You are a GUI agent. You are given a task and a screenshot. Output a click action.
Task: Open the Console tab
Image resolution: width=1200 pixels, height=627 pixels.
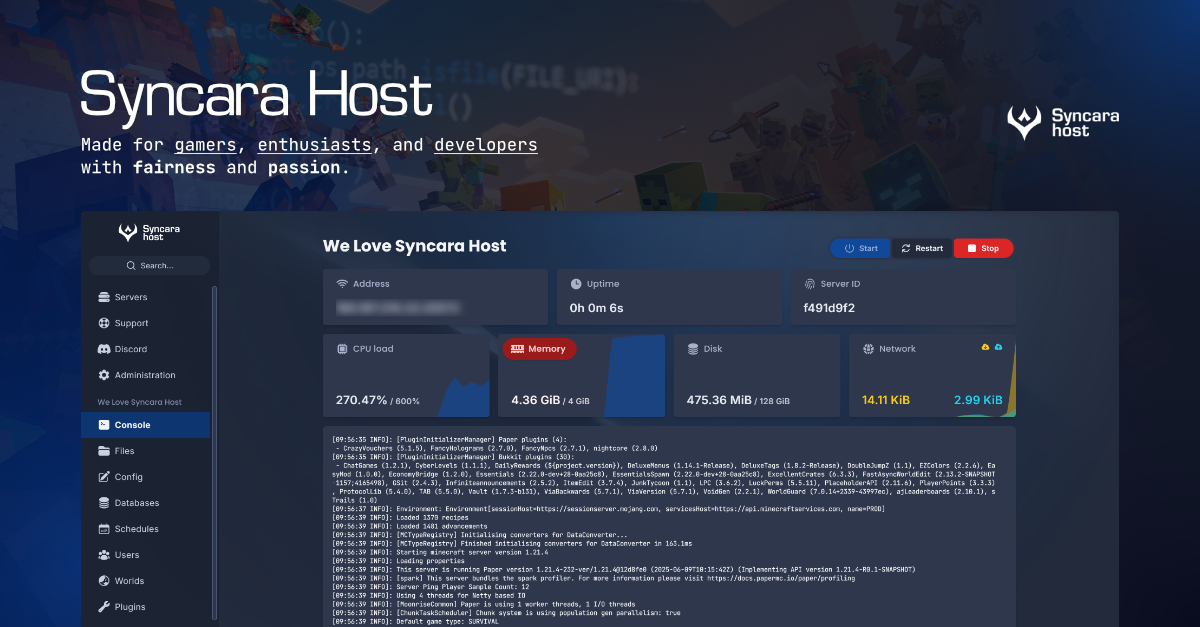tap(132, 425)
